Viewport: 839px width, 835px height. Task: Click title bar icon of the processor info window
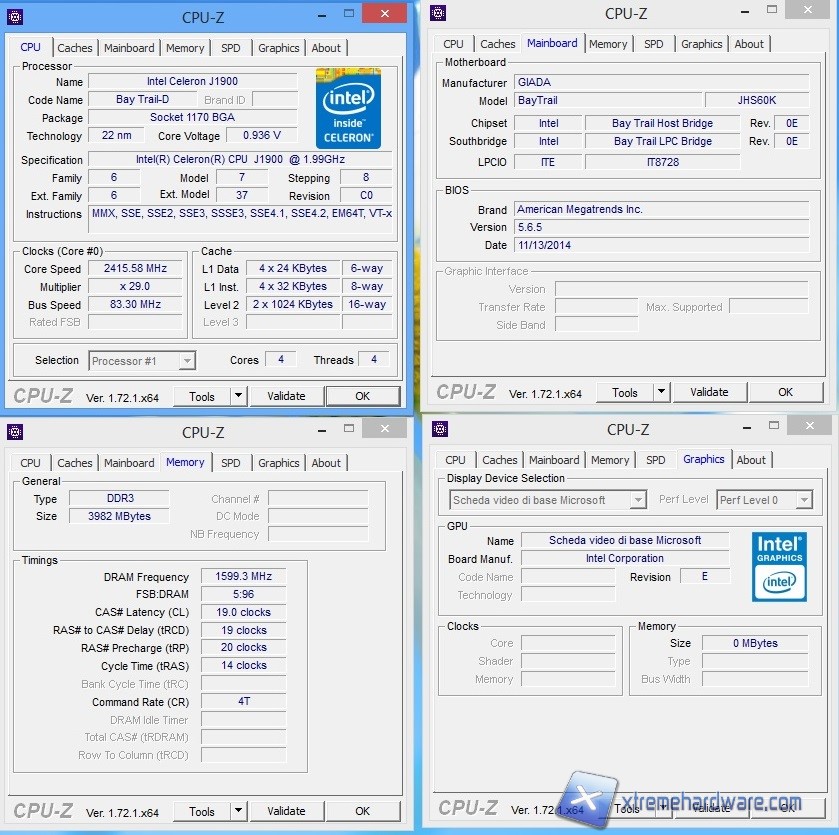pyautogui.click(x=14, y=17)
